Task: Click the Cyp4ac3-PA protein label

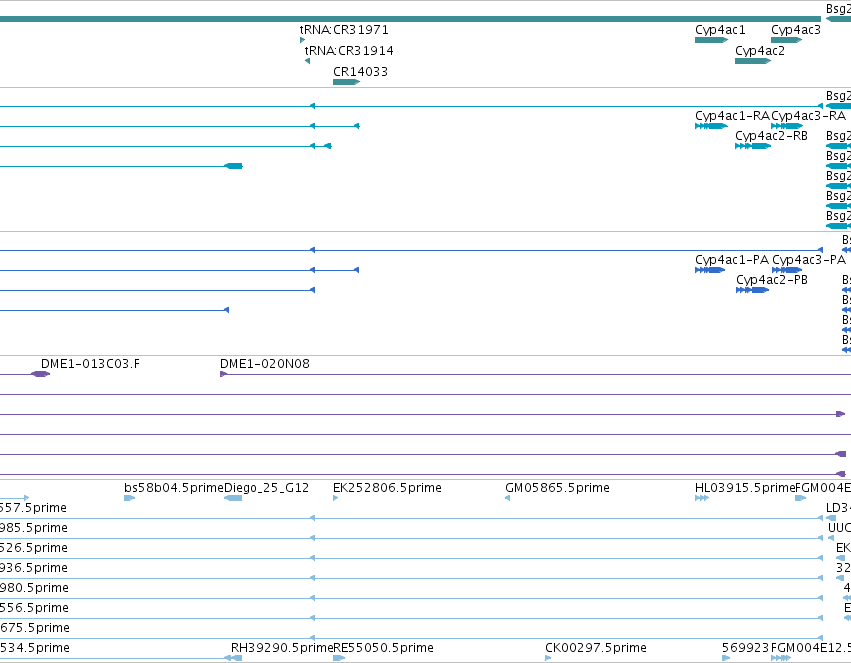Action: 809,260
